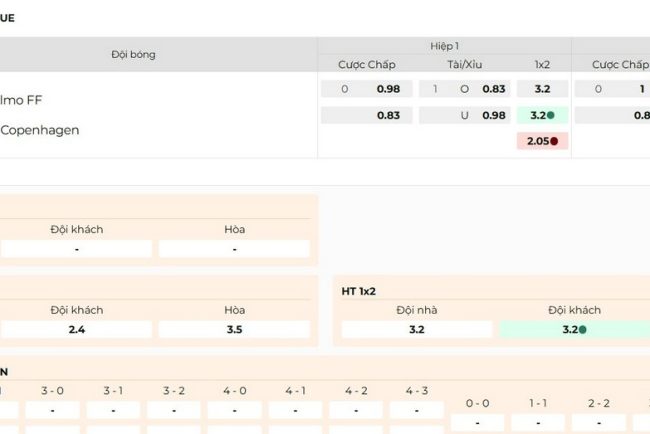Select Hòa odds 3.5
The image size is (650, 434).
tap(234, 329)
